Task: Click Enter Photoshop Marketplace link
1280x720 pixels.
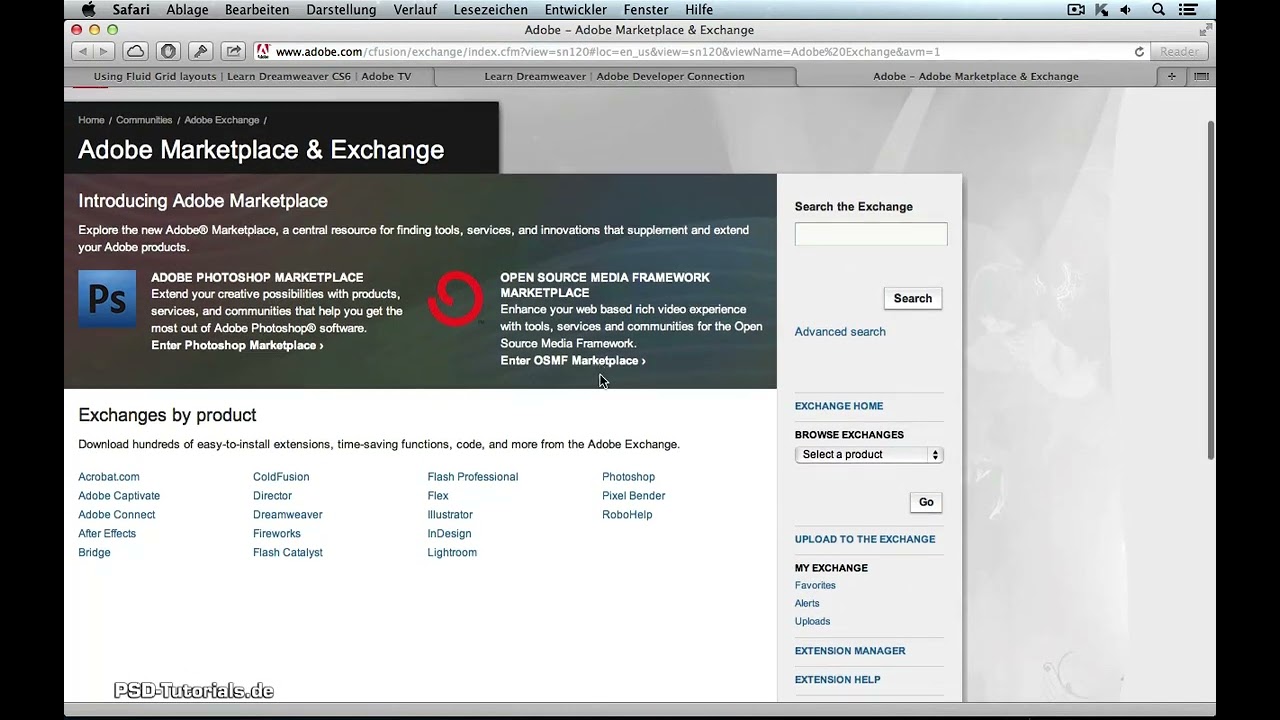Action: click(x=237, y=345)
